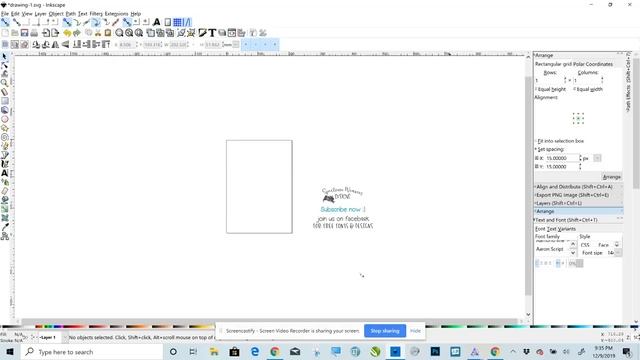
Task: Select the Ellipse tool
Action: tap(4, 119)
